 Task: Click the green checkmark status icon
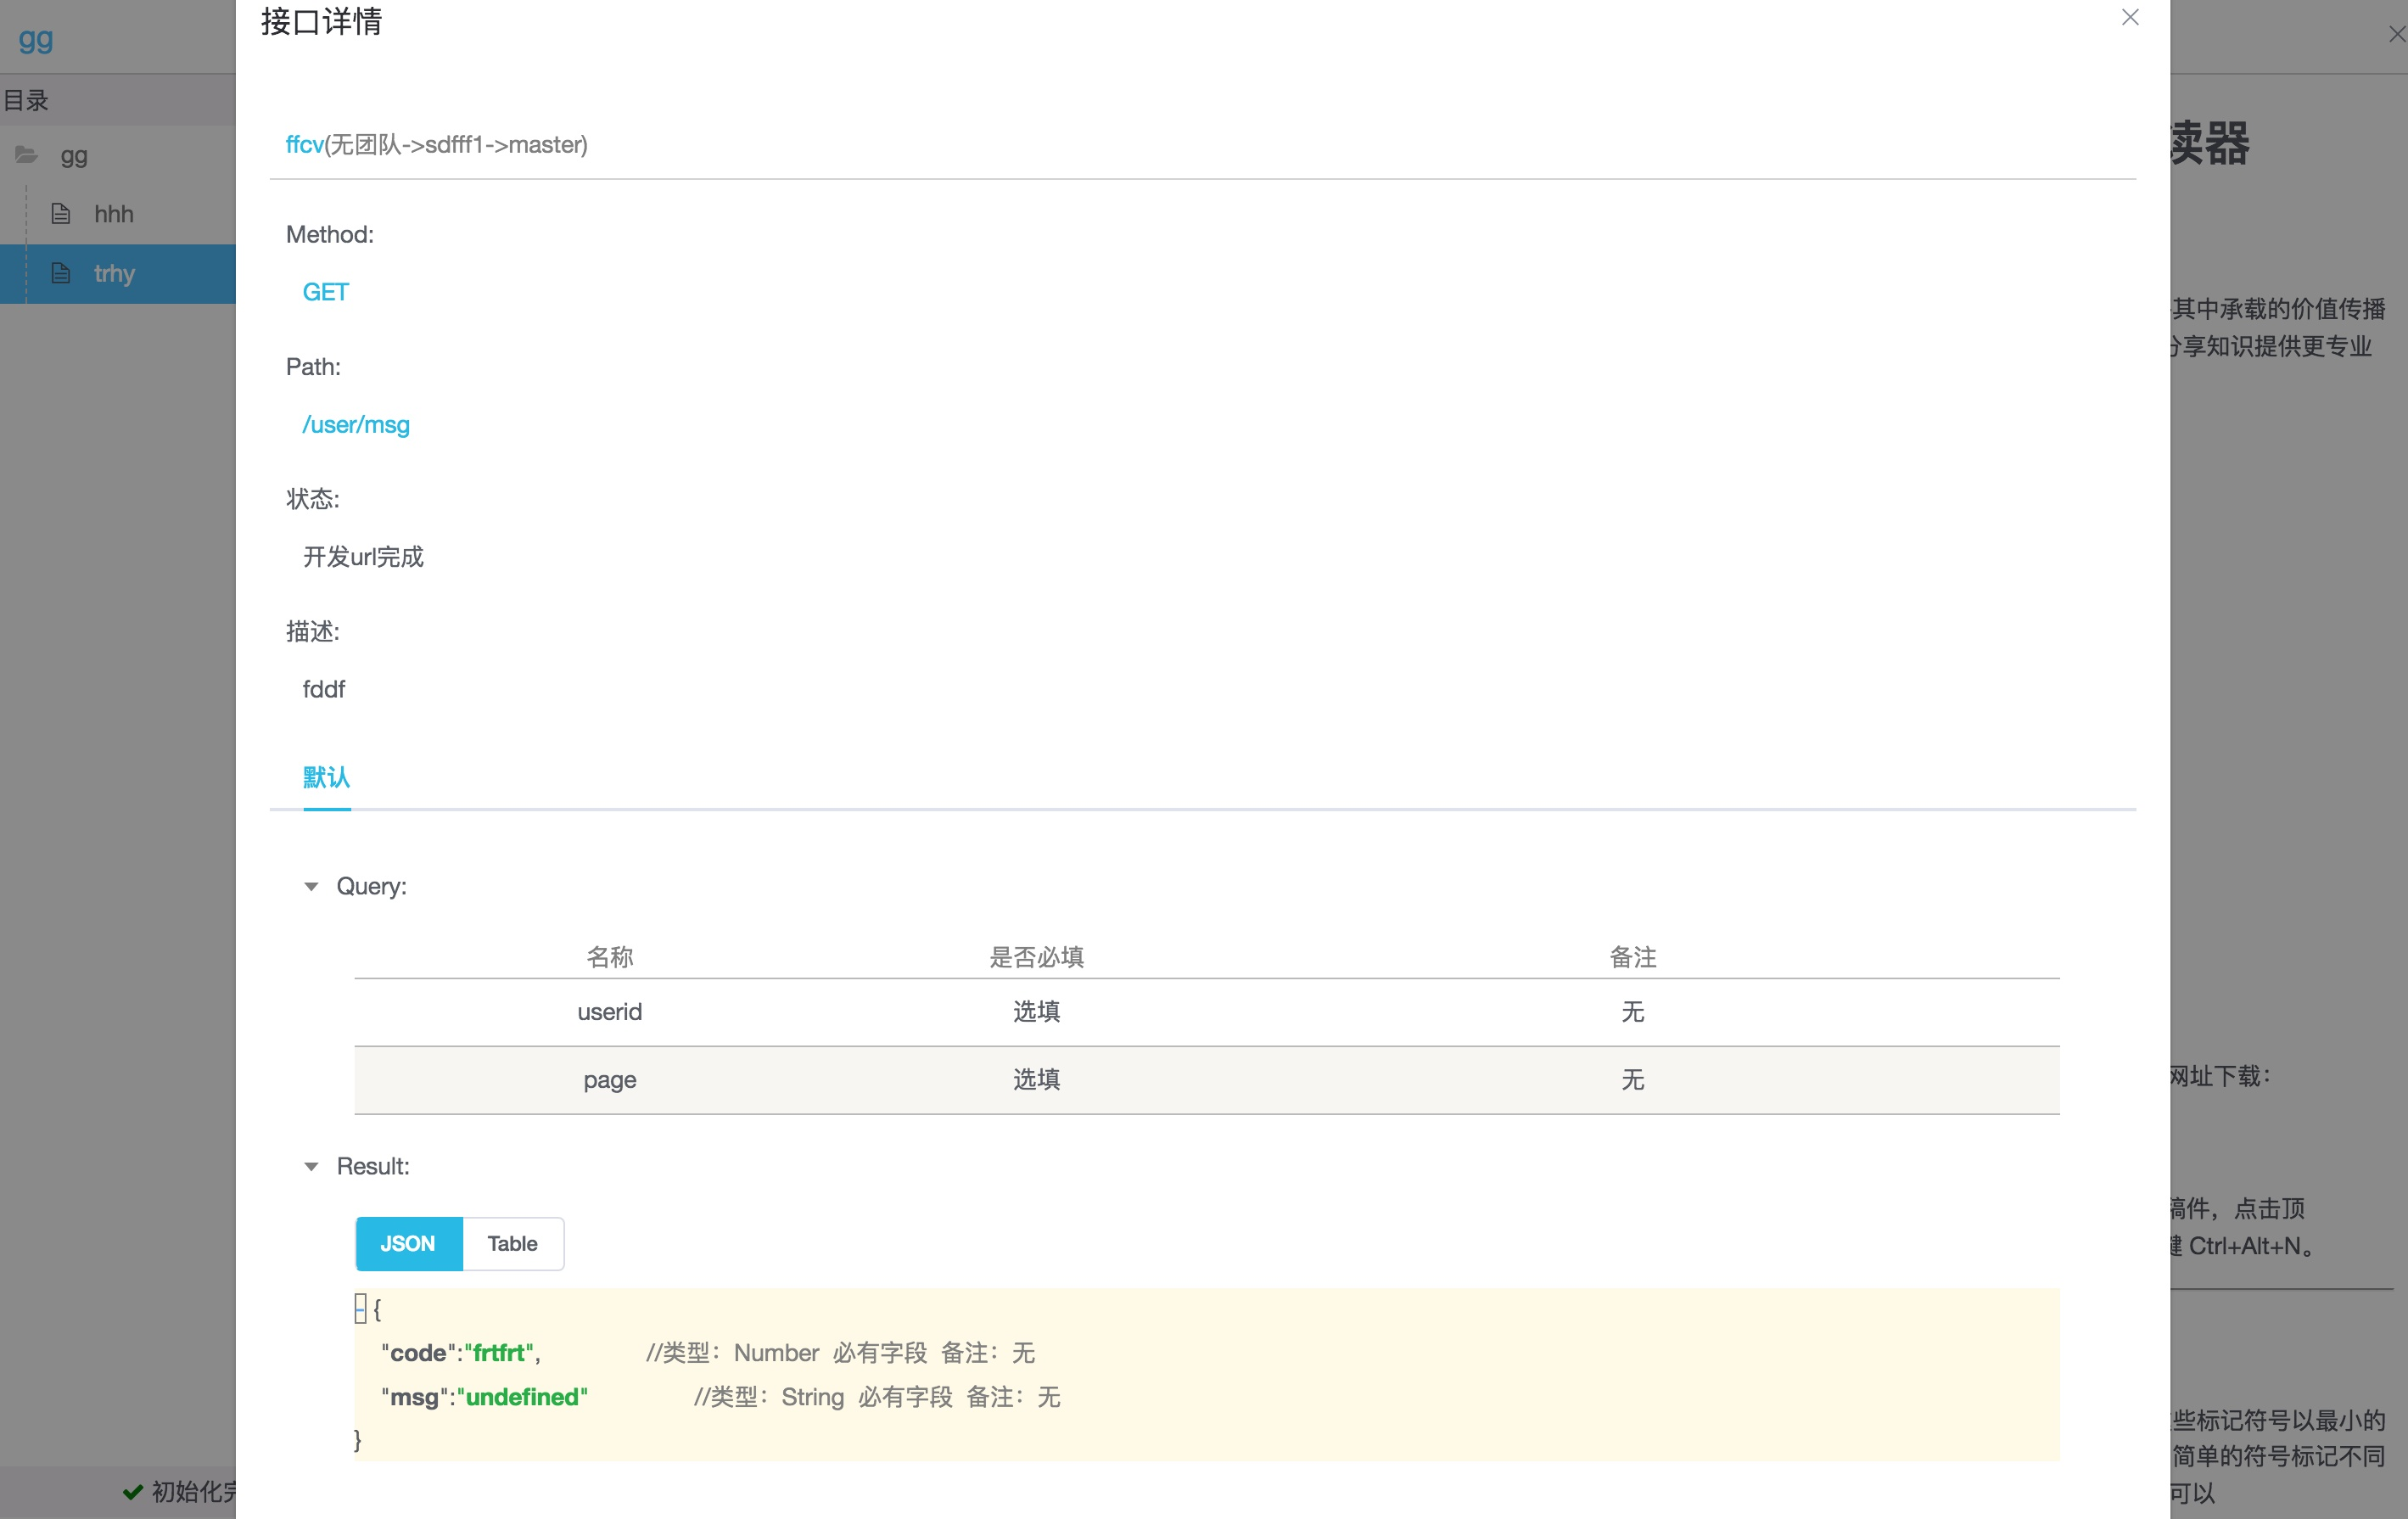pos(132,1492)
